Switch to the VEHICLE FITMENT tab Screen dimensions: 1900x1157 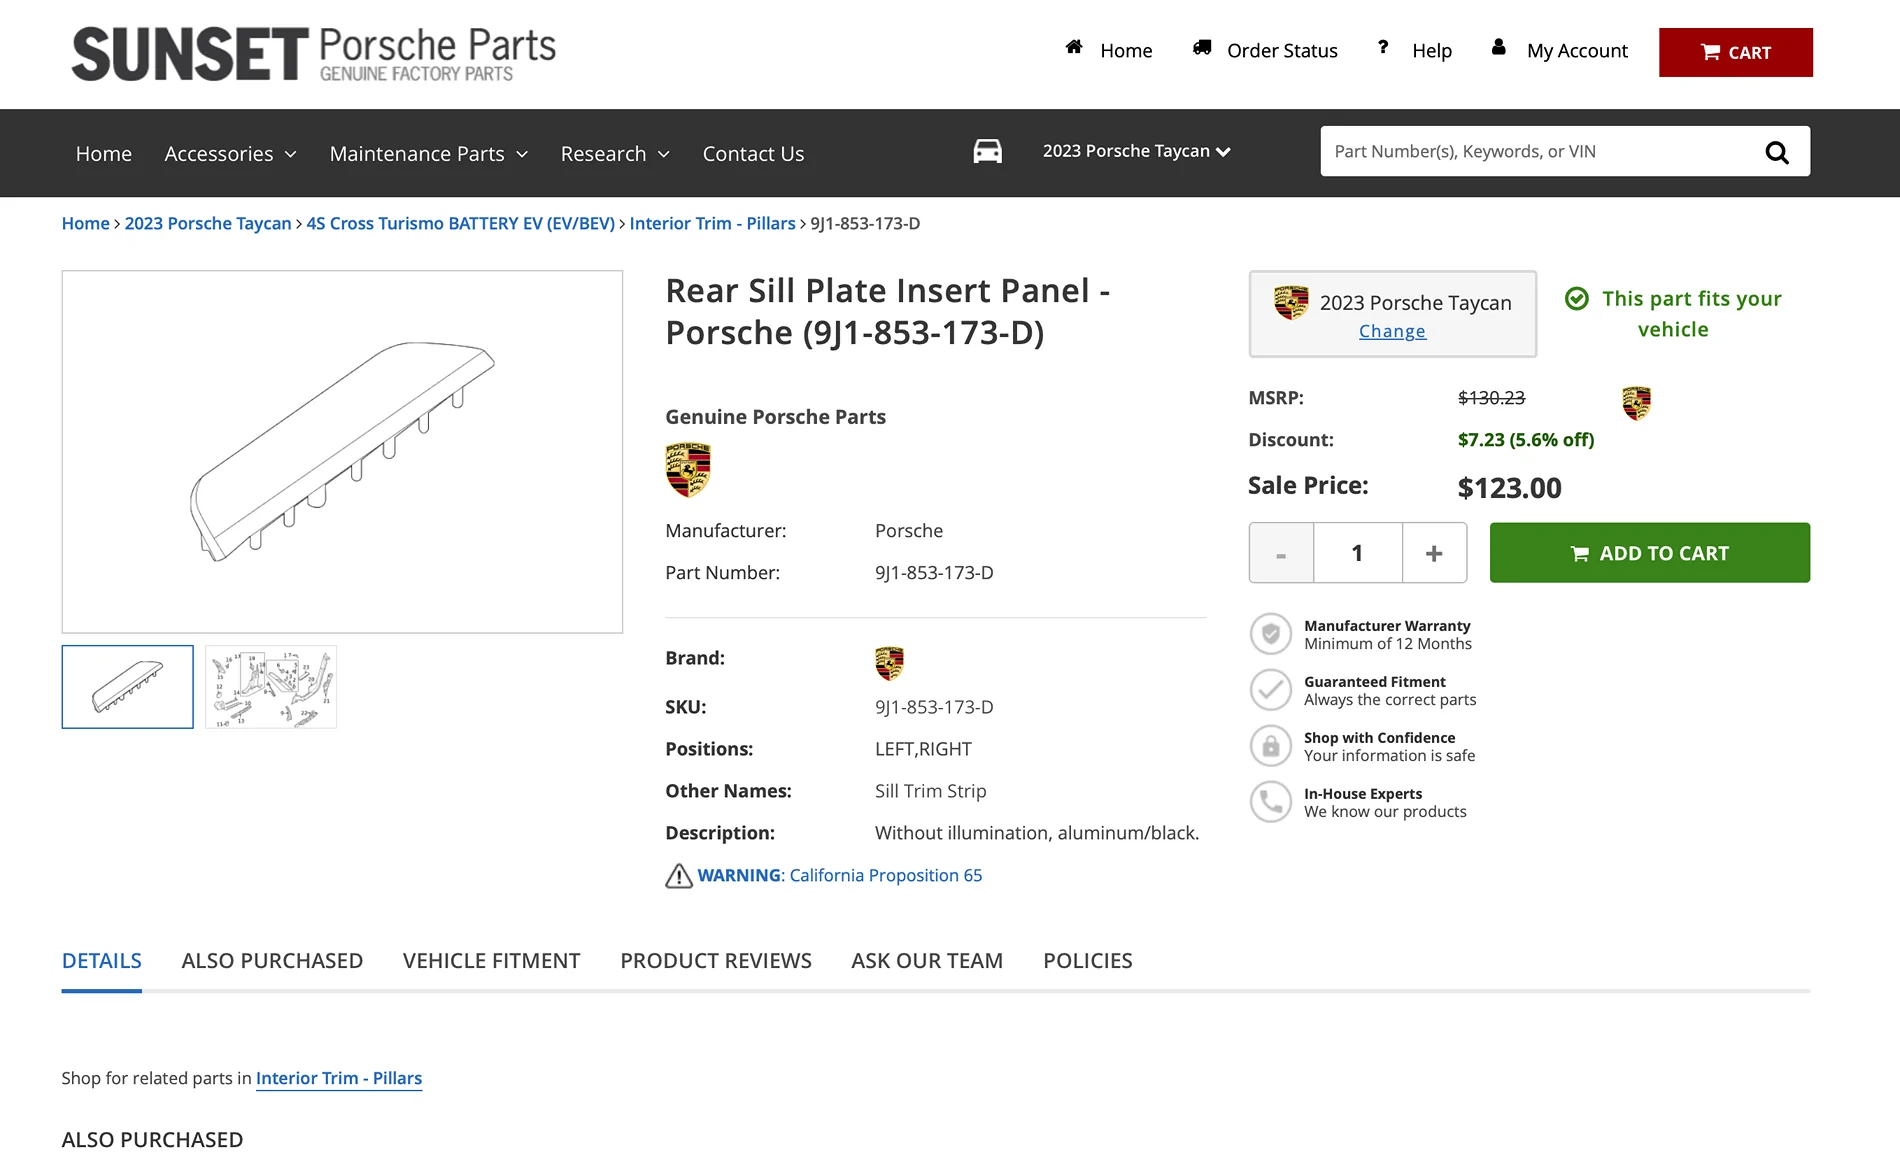coord(491,961)
